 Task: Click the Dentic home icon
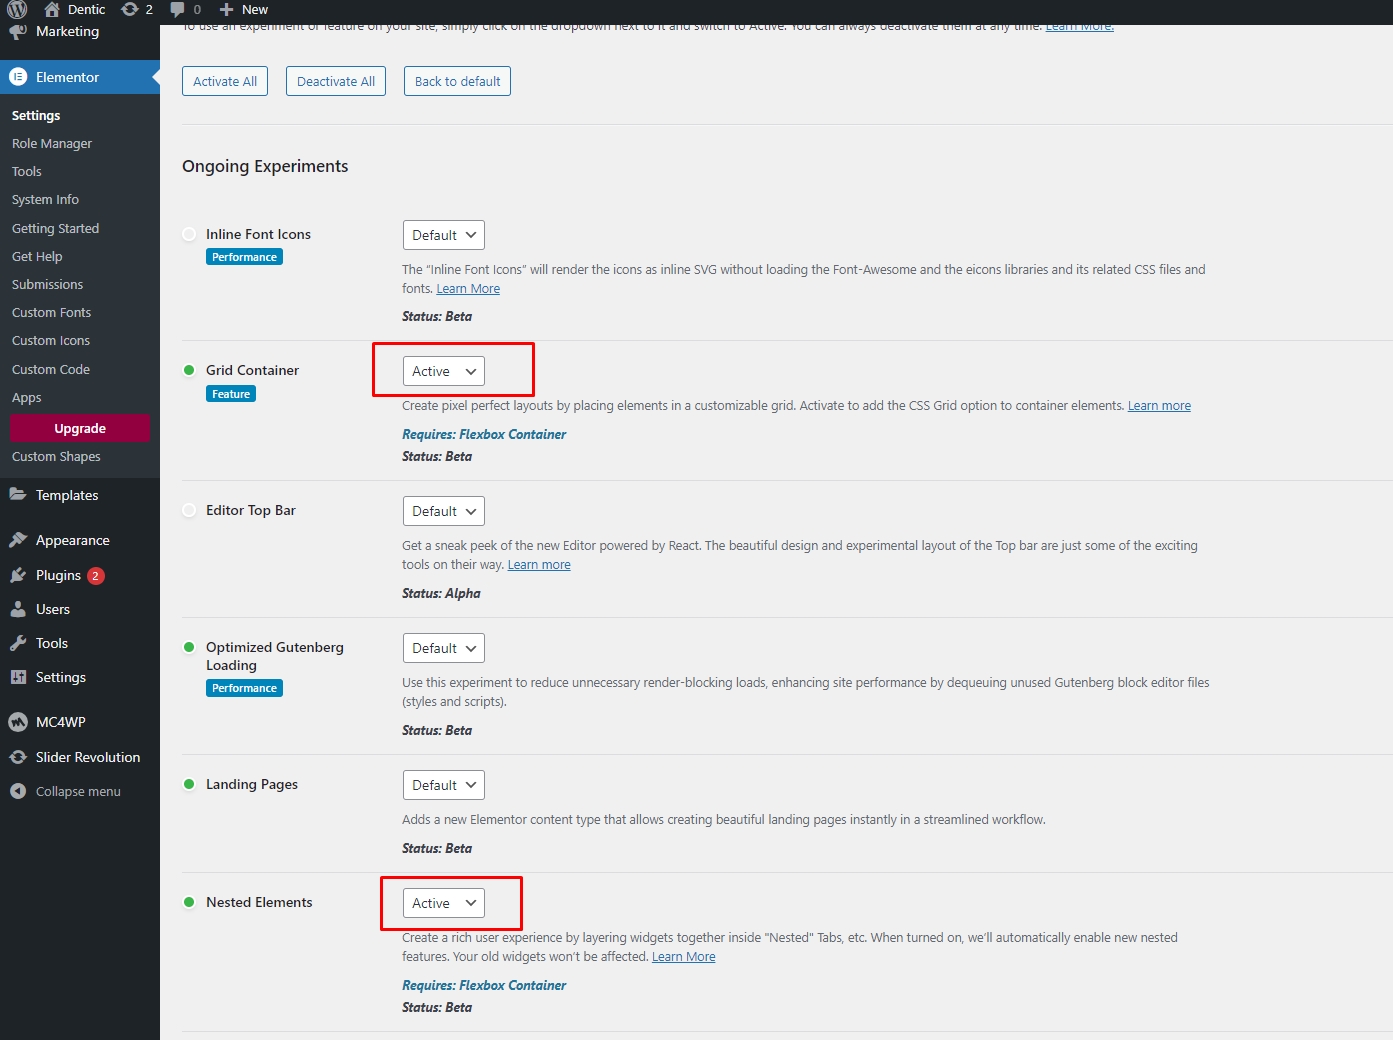(52, 9)
